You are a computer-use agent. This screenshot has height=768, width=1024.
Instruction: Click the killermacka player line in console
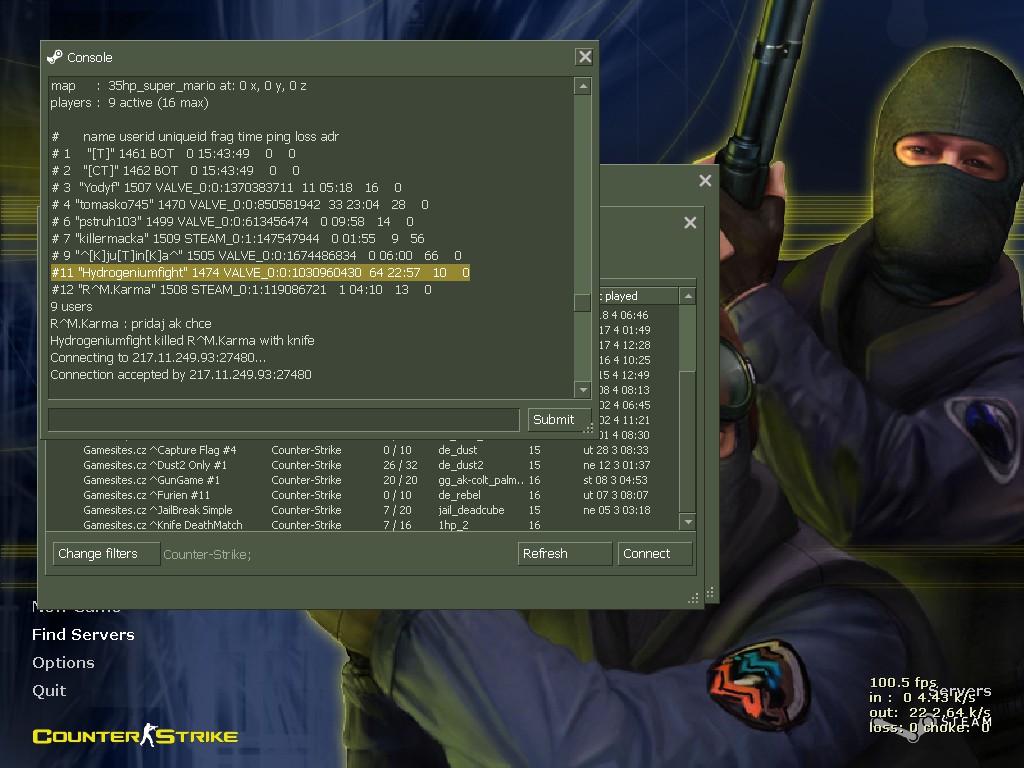click(238, 238)
